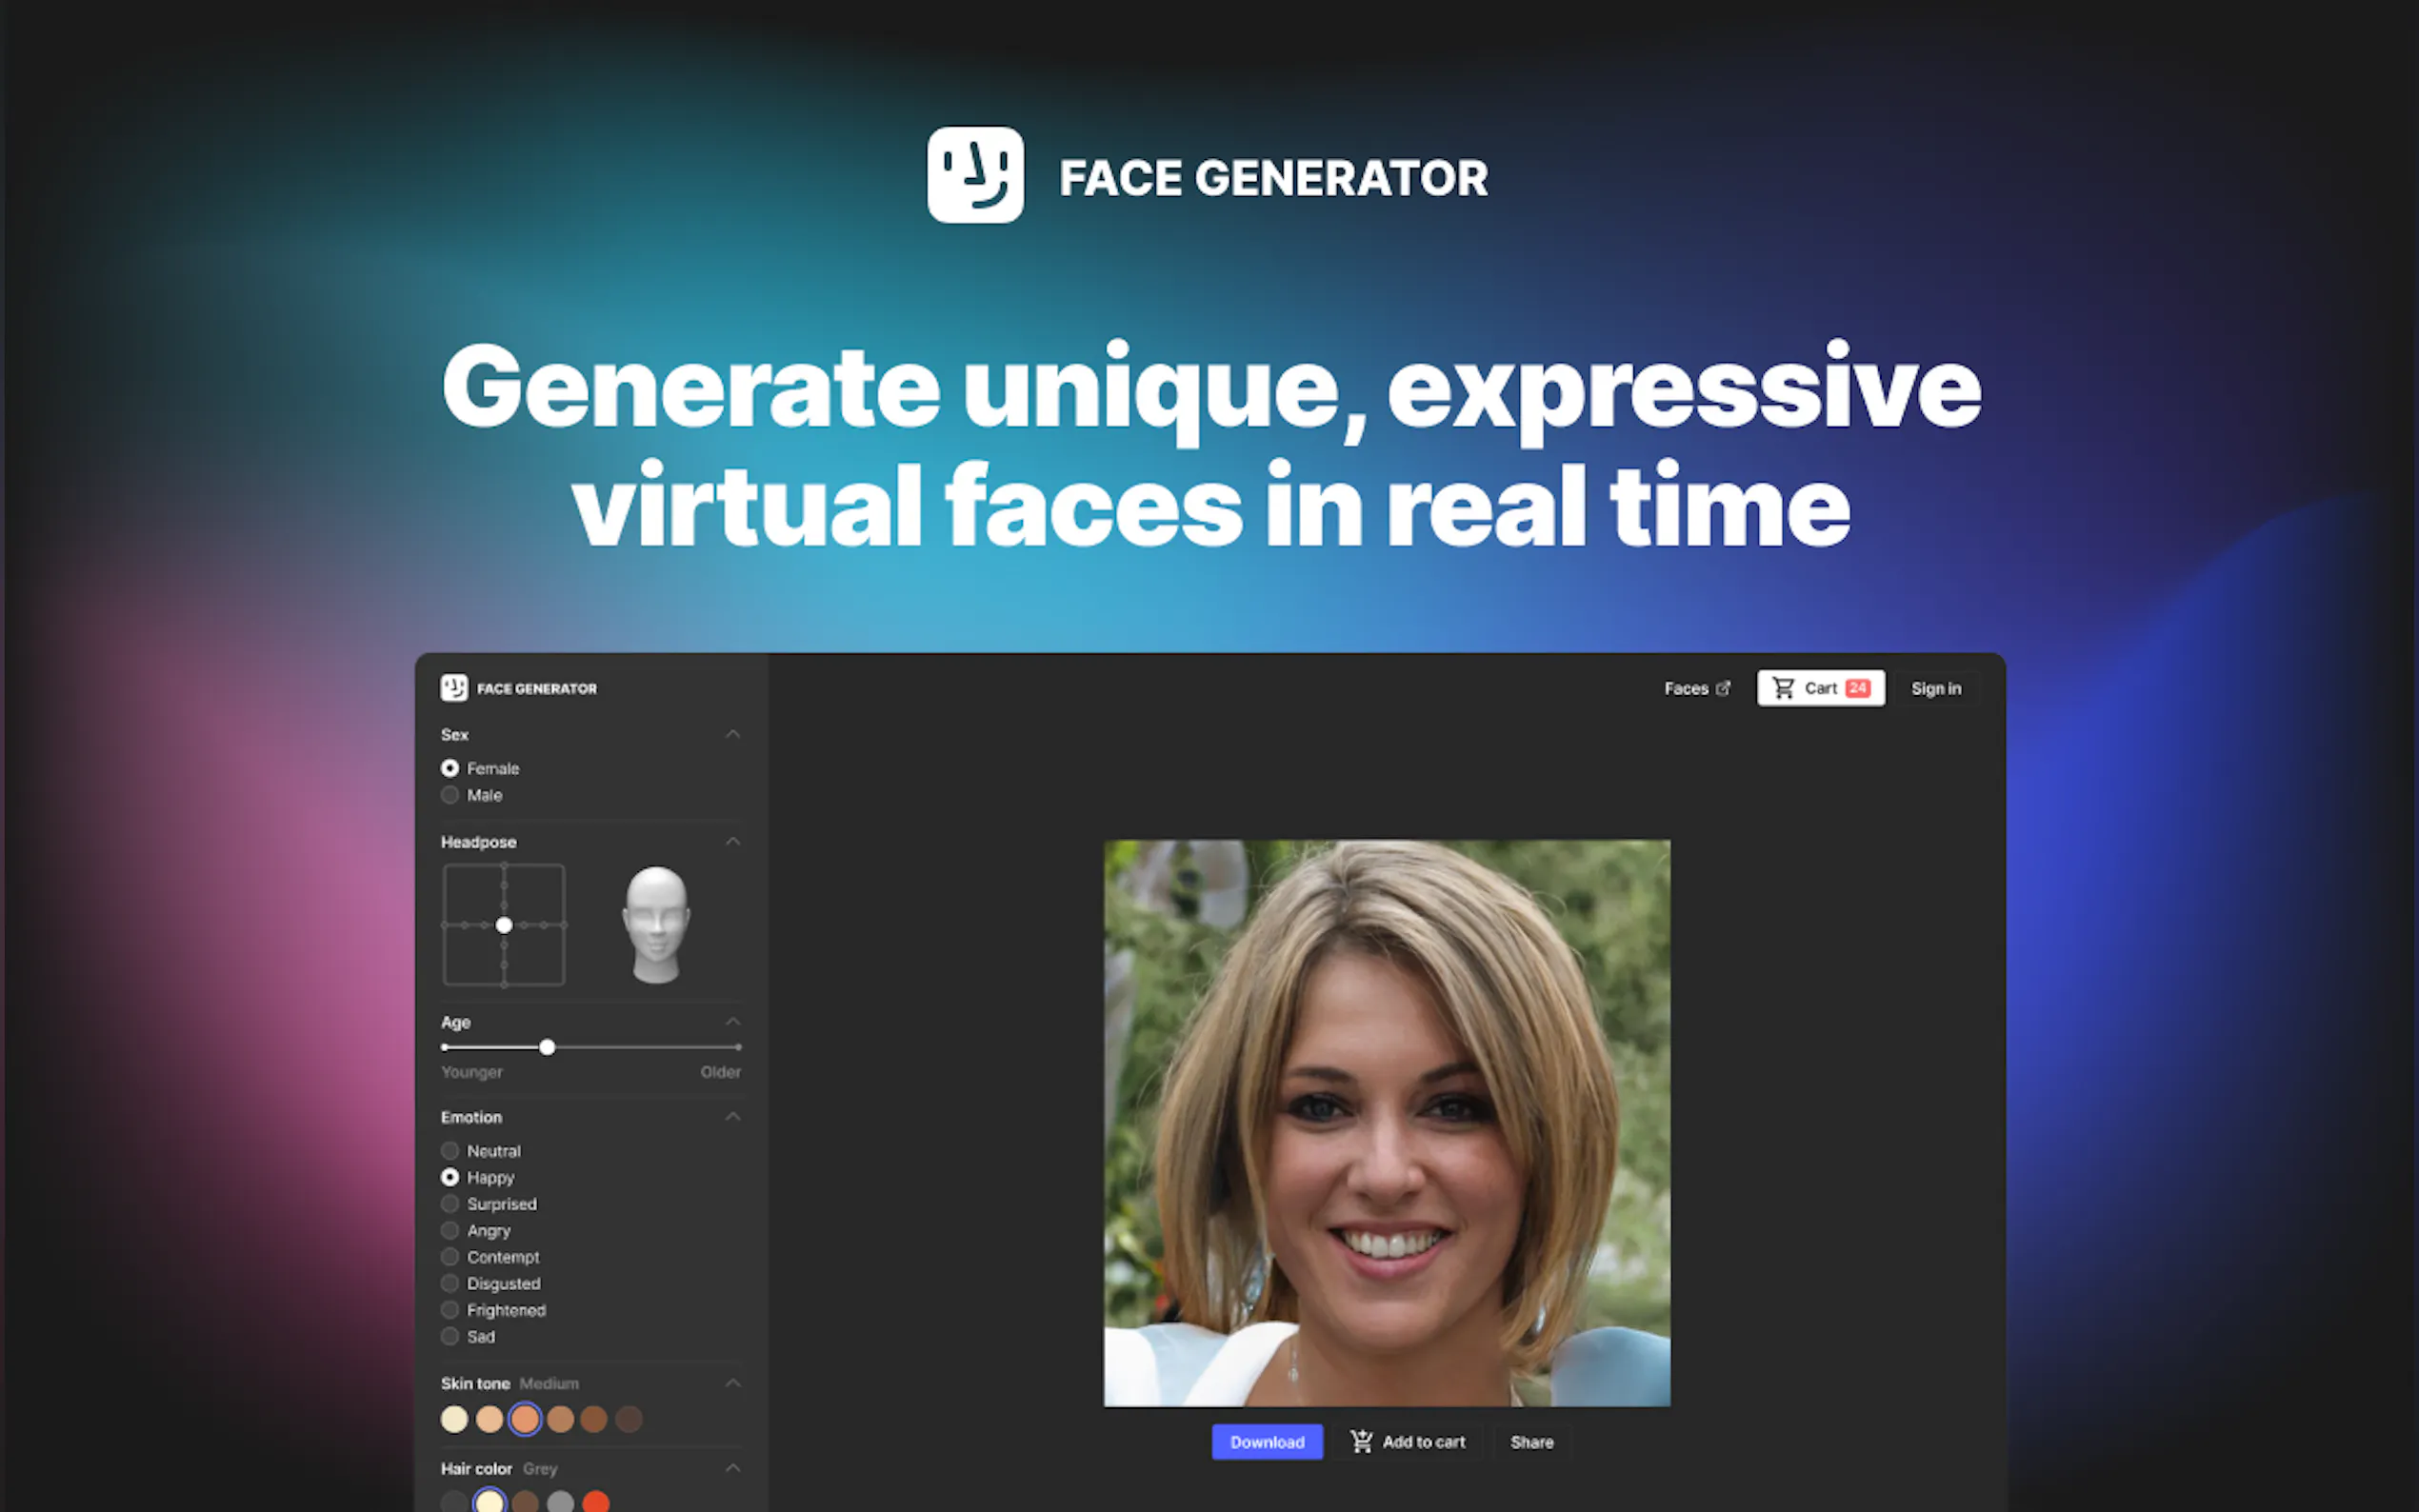Click the Share button
The height and width of the screenshot is (1512, 2419).
1531,1442
